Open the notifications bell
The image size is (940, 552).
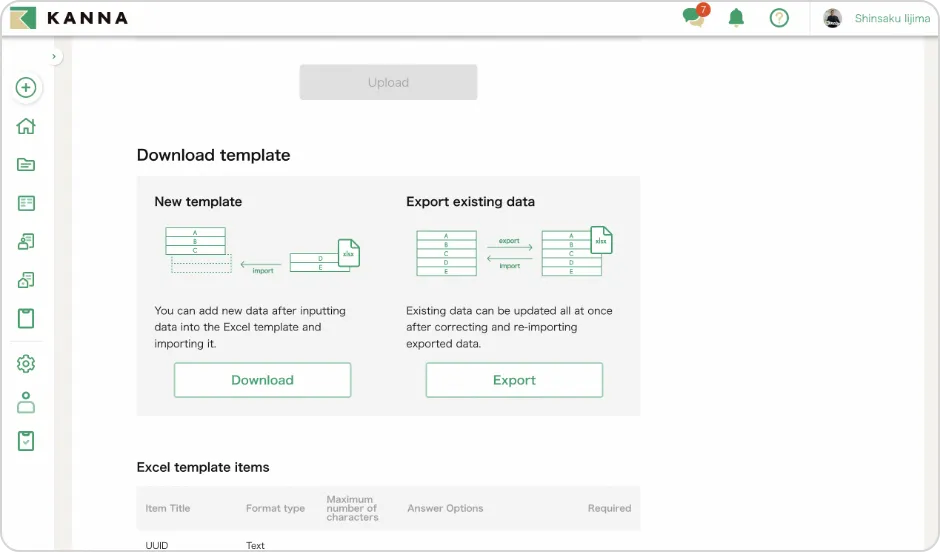point(737,18)
